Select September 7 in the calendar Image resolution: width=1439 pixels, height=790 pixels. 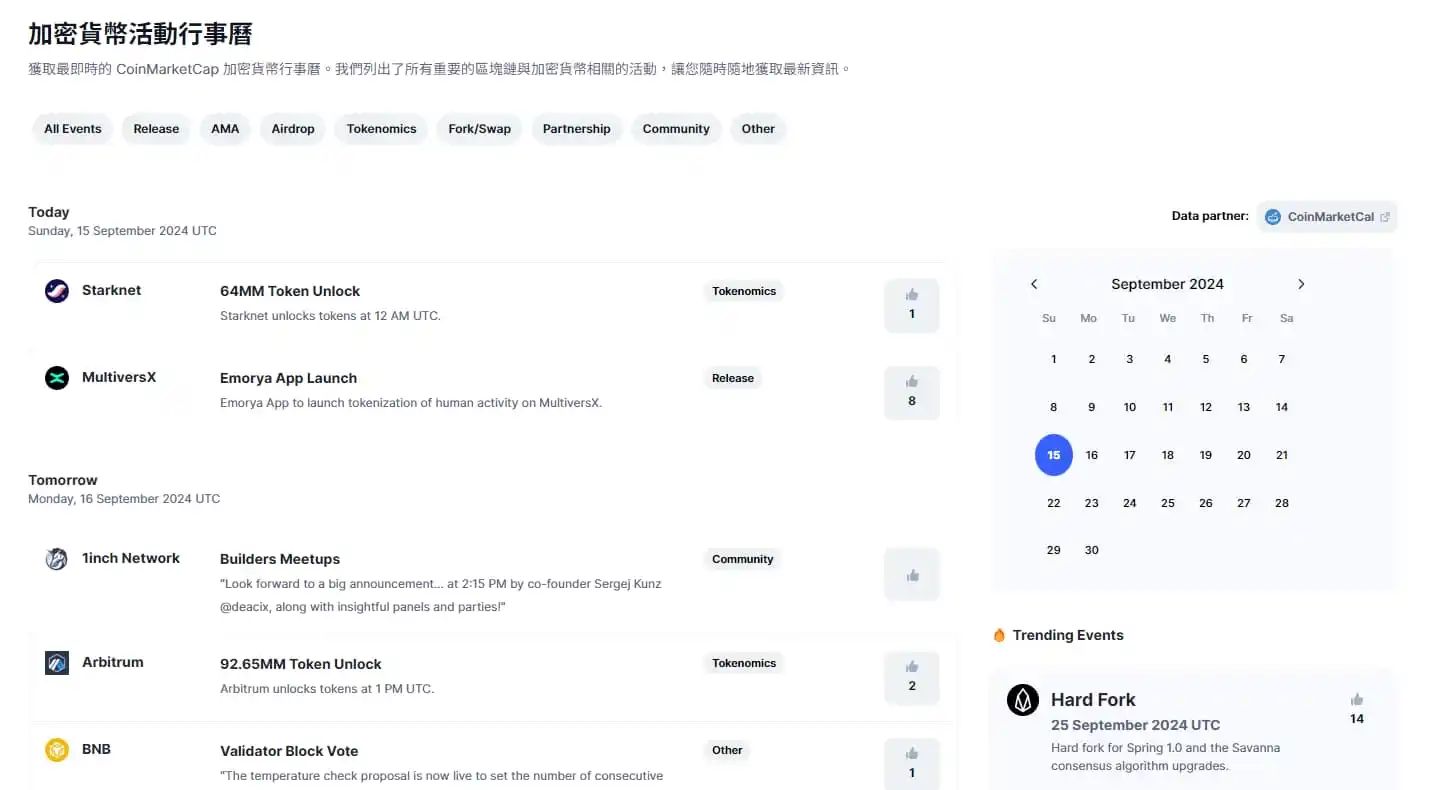coord(1282,359)
